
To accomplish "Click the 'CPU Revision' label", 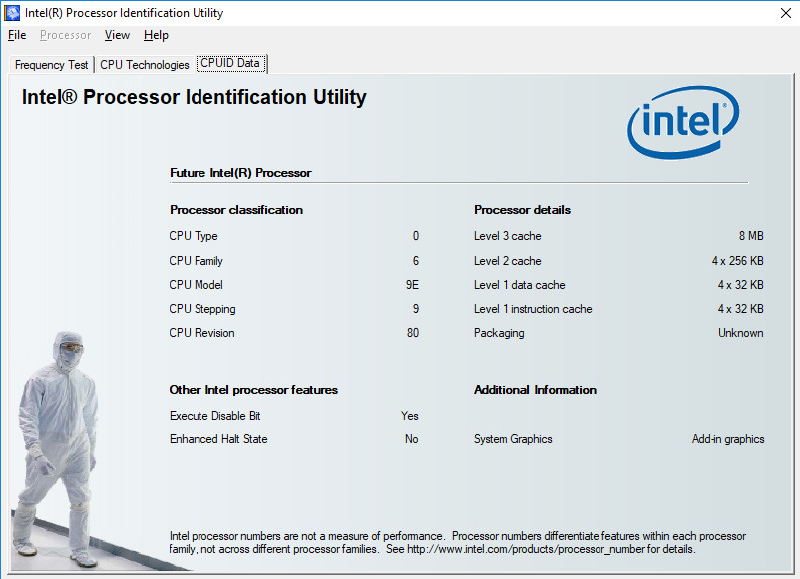I will pos(202,333).
